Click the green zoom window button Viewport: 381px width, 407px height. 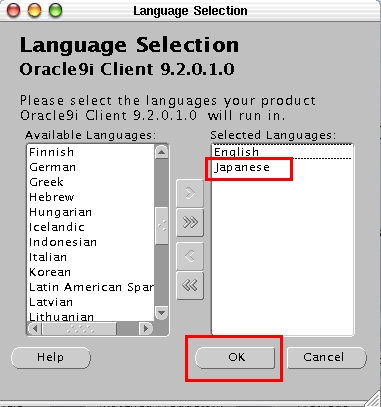click(55, 10)
